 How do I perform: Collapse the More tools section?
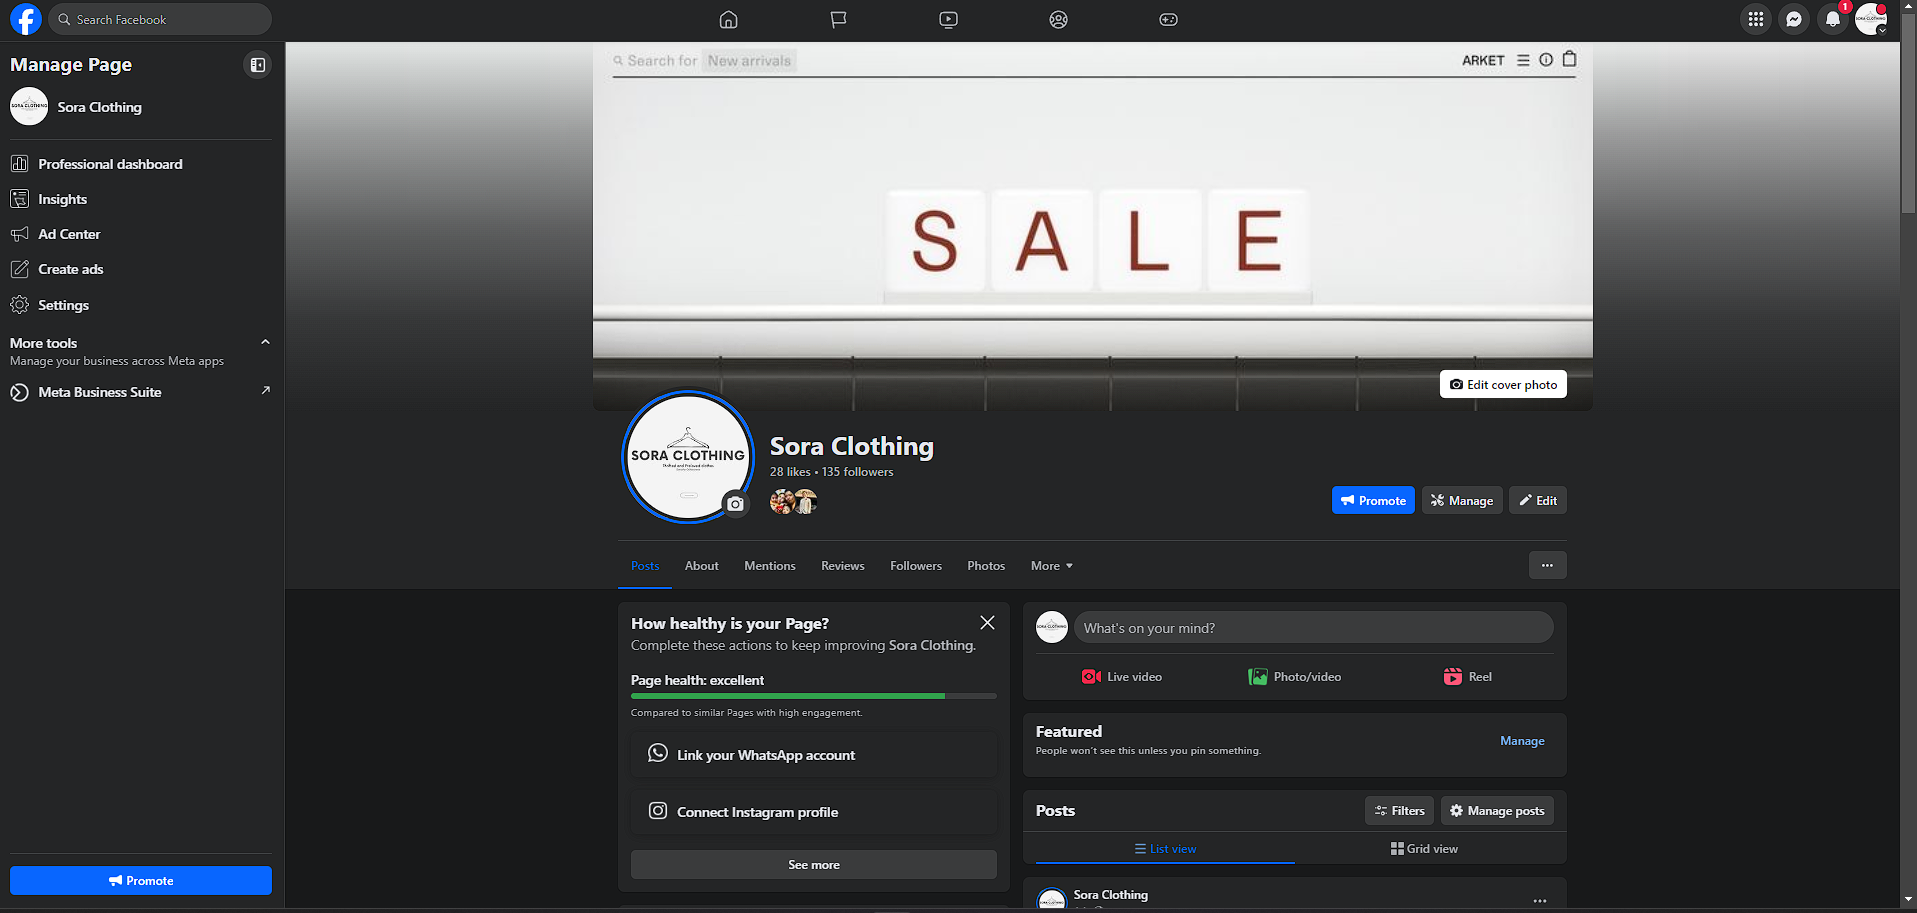pos(265,342)
